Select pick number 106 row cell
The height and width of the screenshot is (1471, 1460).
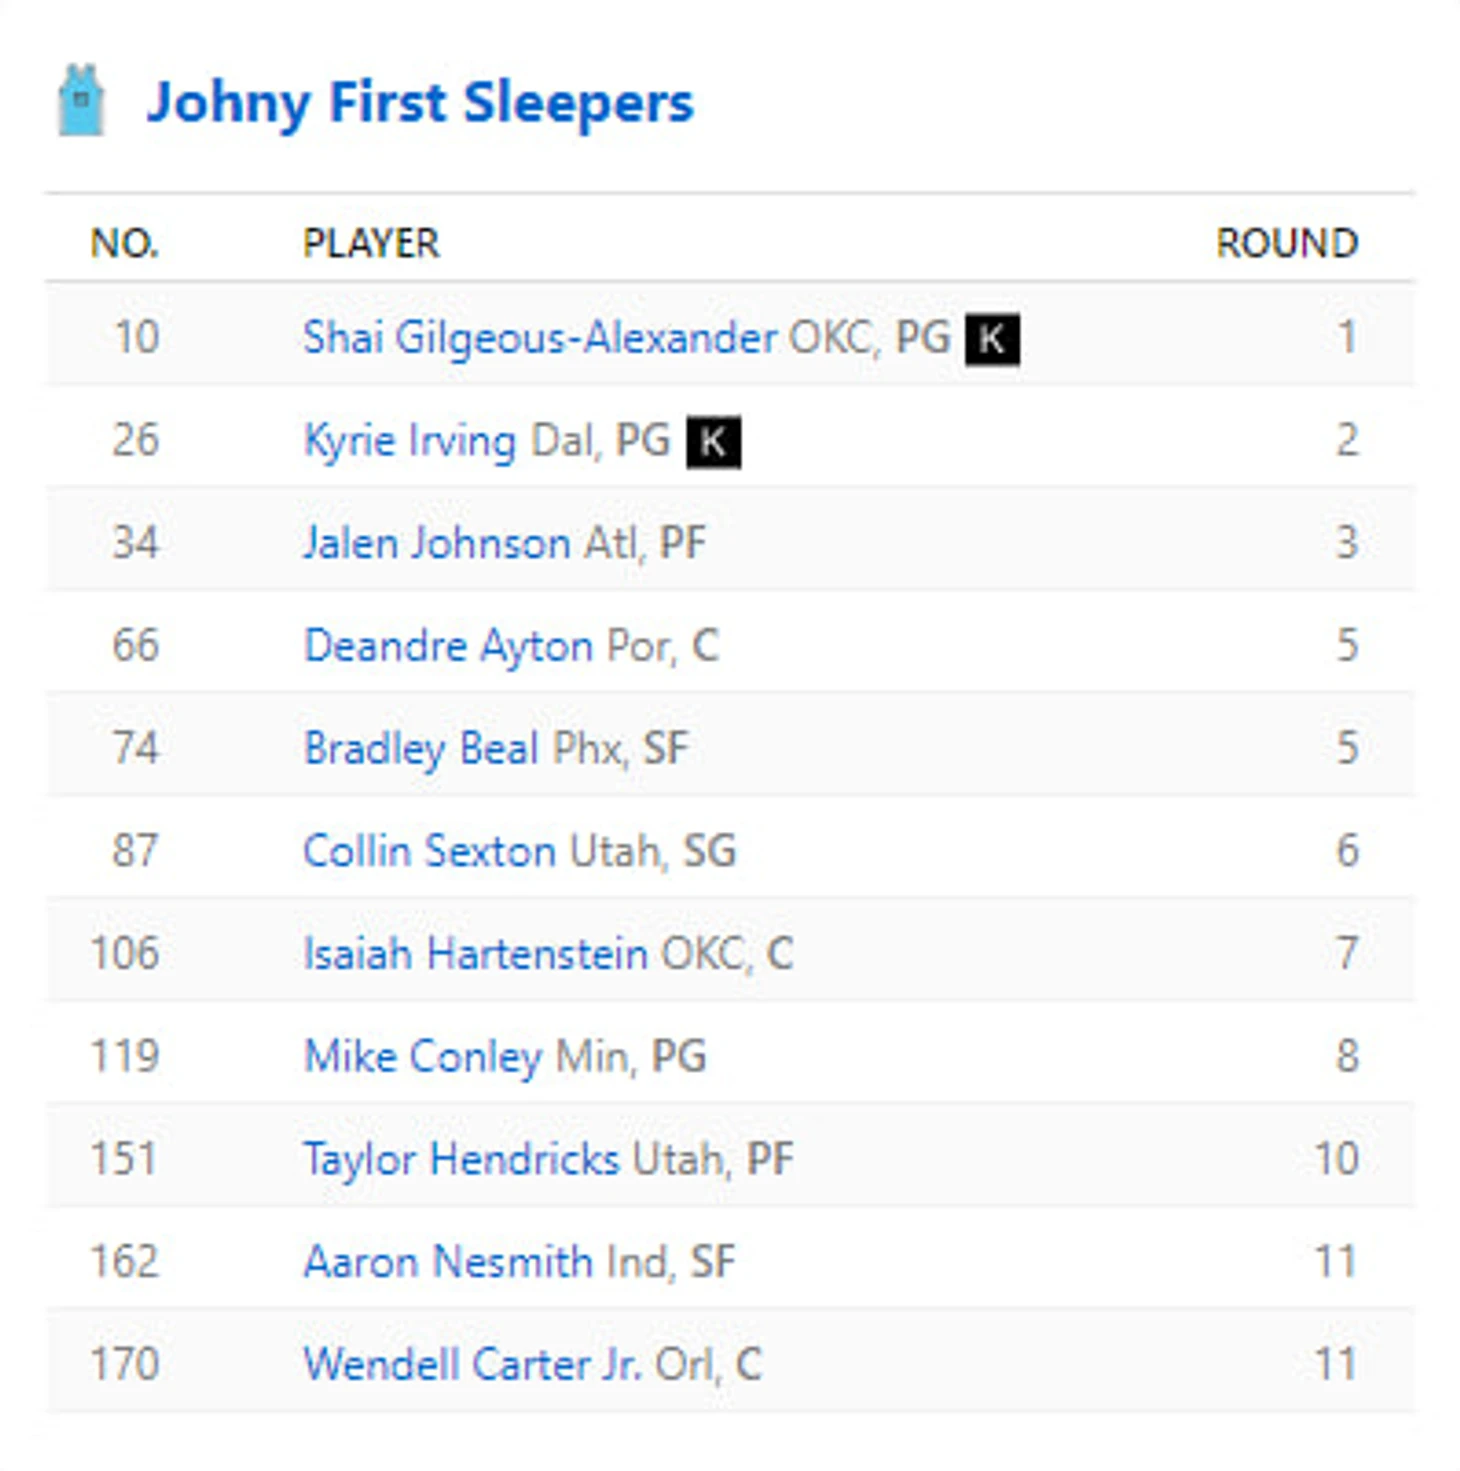pos(125,953)
